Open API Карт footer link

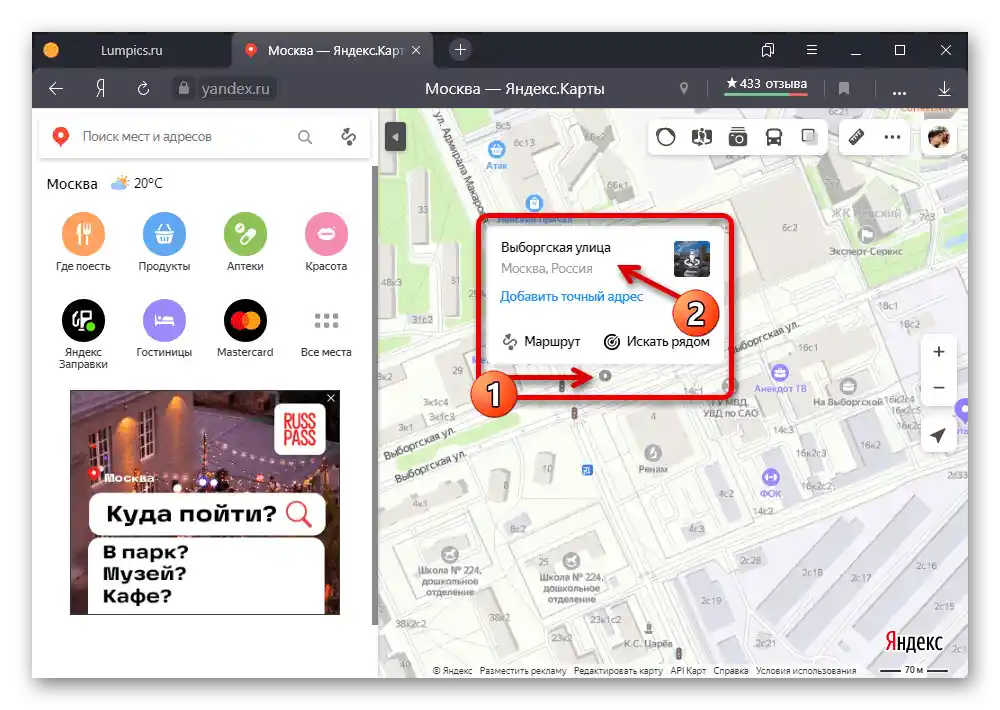688,670
